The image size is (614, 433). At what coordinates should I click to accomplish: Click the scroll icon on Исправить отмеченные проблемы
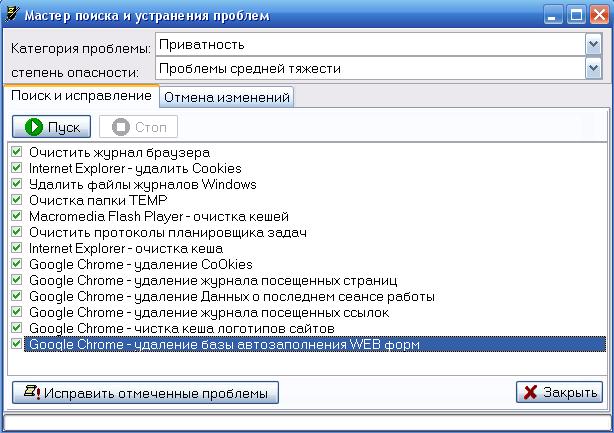pos(32,392)
